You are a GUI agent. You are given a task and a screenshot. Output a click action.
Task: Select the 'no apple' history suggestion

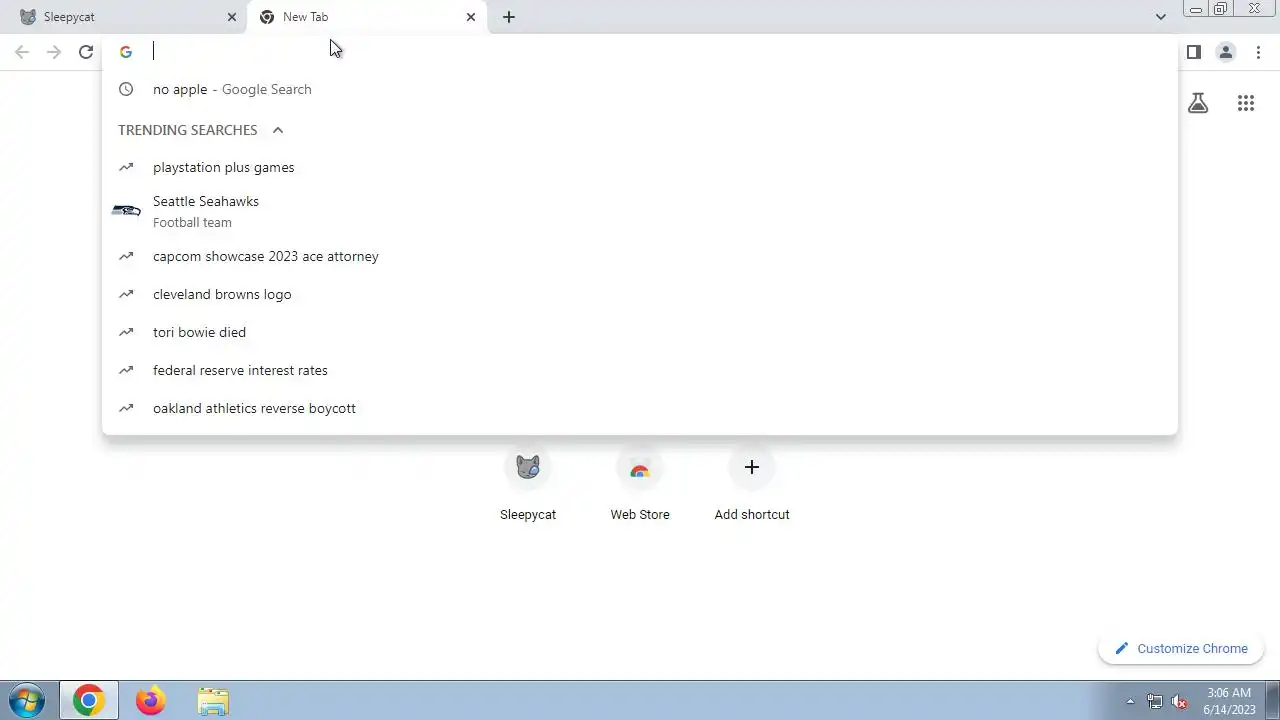click(x=640, y=89)
